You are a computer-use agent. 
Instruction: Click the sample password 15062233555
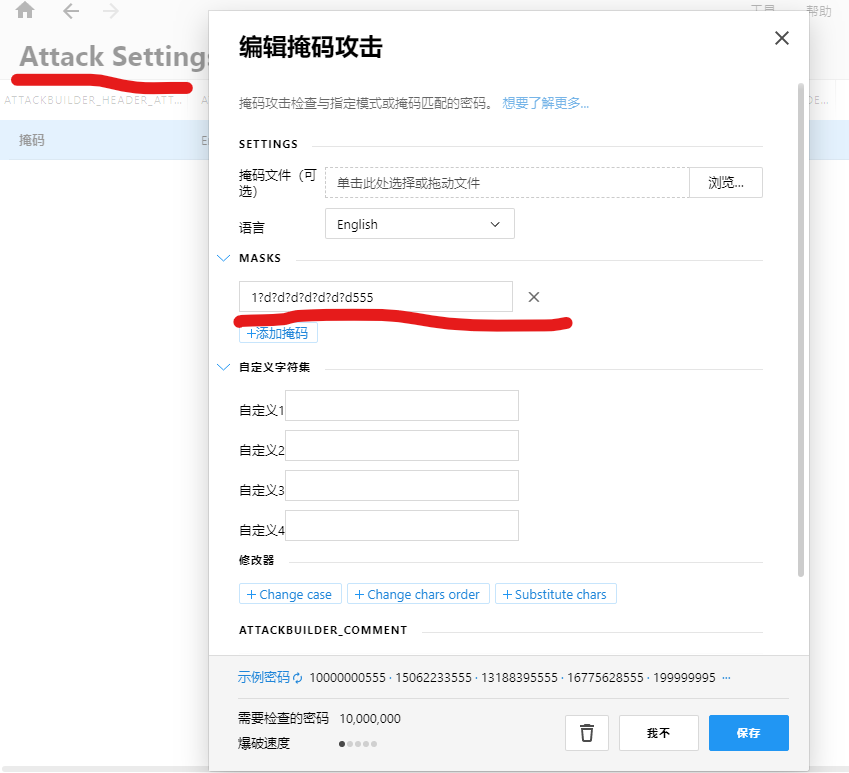[x=433, y=678]
